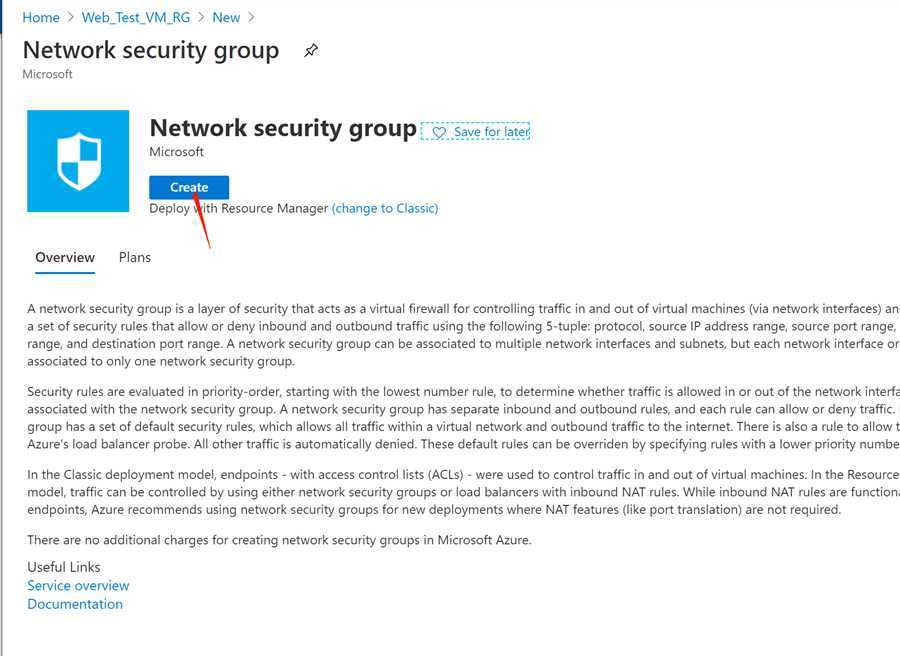This screenshot has height=656, width=900.
Task: Click chevron after New breadcrumb
Action: coord(251,18)
